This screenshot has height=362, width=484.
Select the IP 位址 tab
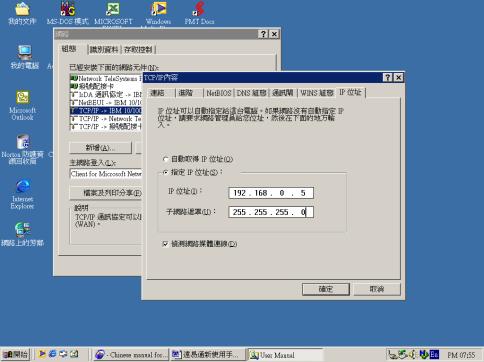pos(350,92)
